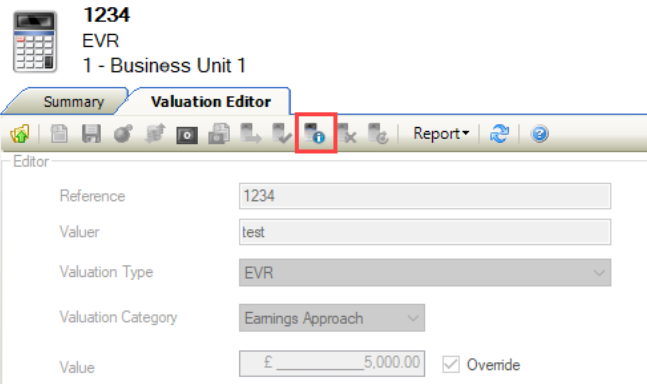Click the Reference input field
The width and height of the screenshot is (647, 384).
(425, 196)
